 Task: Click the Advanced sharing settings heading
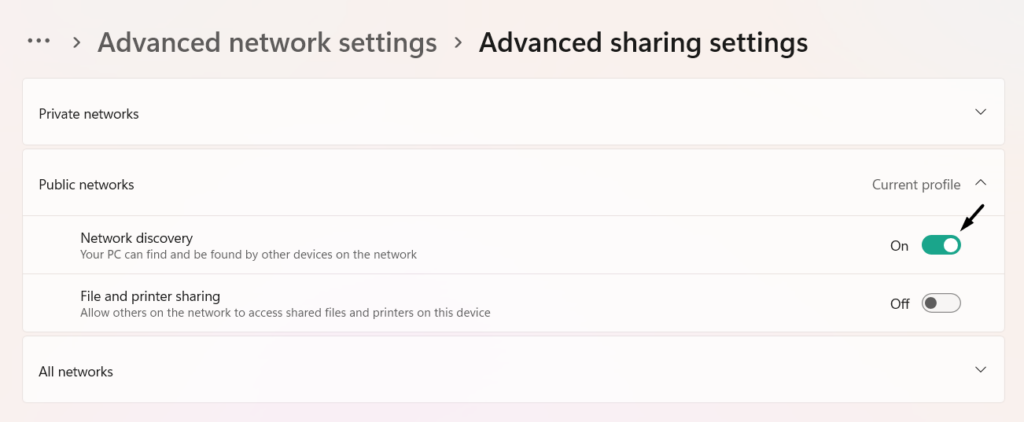[x=643, y=43]
